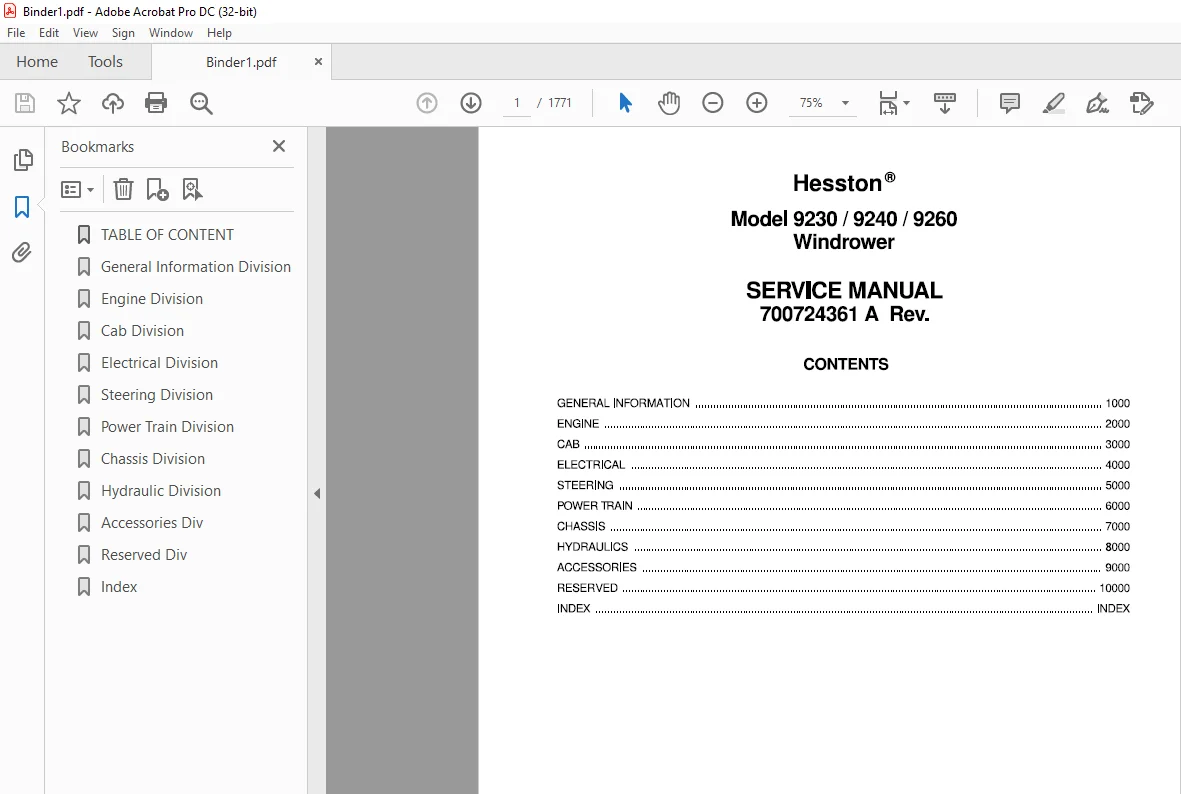The width and height of the screenshot is (1181, 794).
Task: Open the Sign menu
Action: [x=123, y=32]
